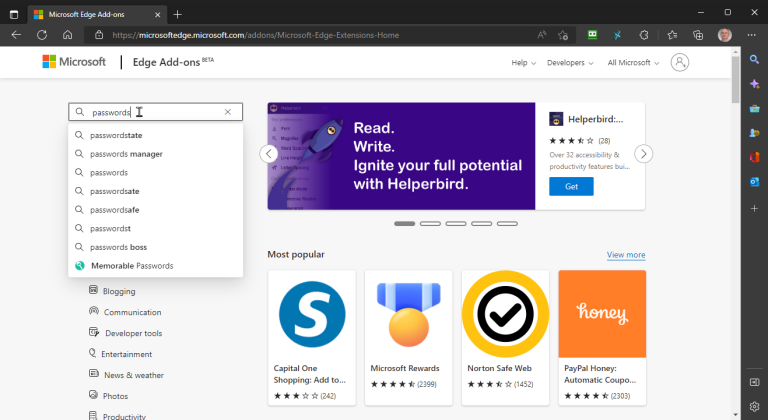The width and height of the screenshot is (768, 420).
Task: Choose the plain passwords suggestion
Action: 155,173
